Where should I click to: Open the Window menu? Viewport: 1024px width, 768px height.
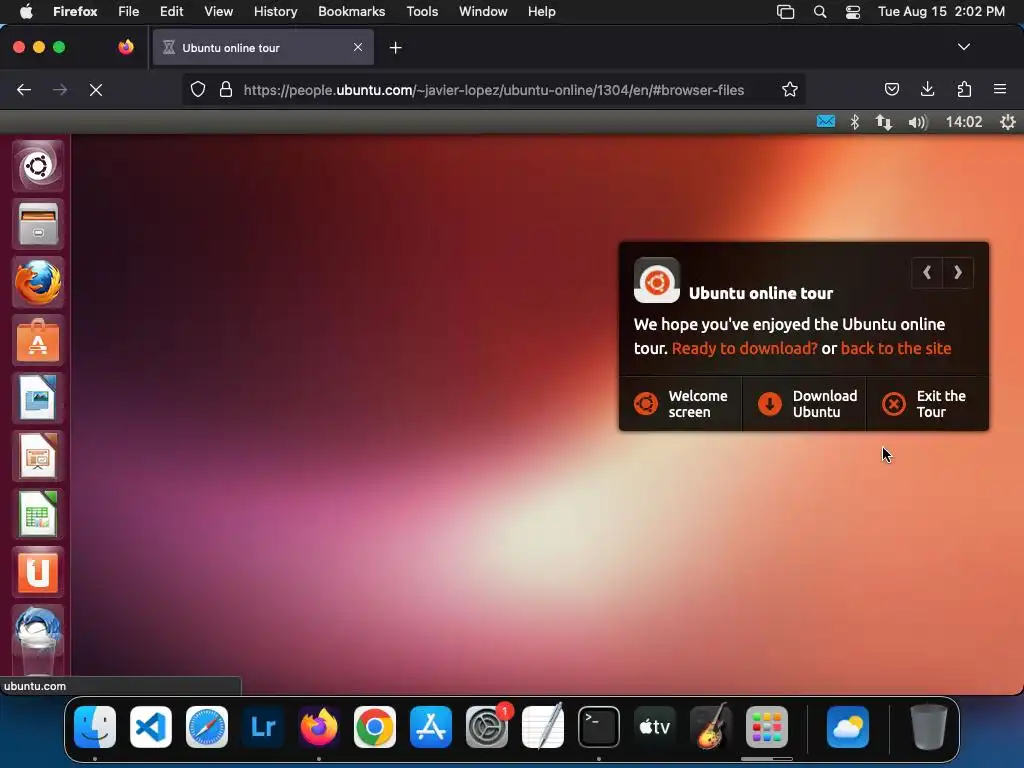pos(483,12)
